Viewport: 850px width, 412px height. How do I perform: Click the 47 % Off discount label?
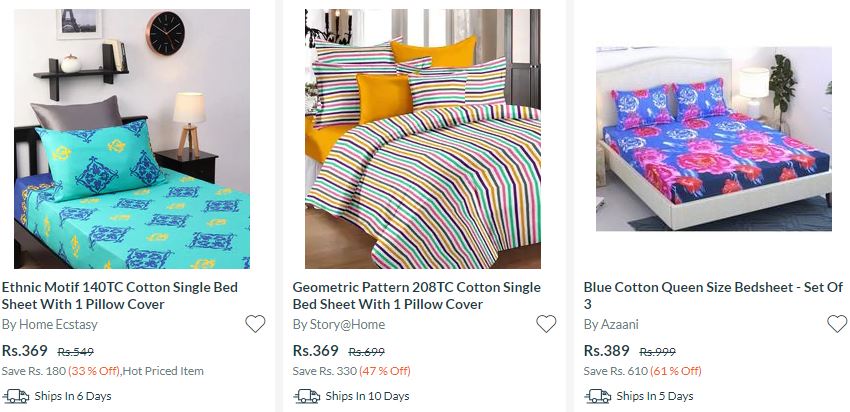click(385, 371)
